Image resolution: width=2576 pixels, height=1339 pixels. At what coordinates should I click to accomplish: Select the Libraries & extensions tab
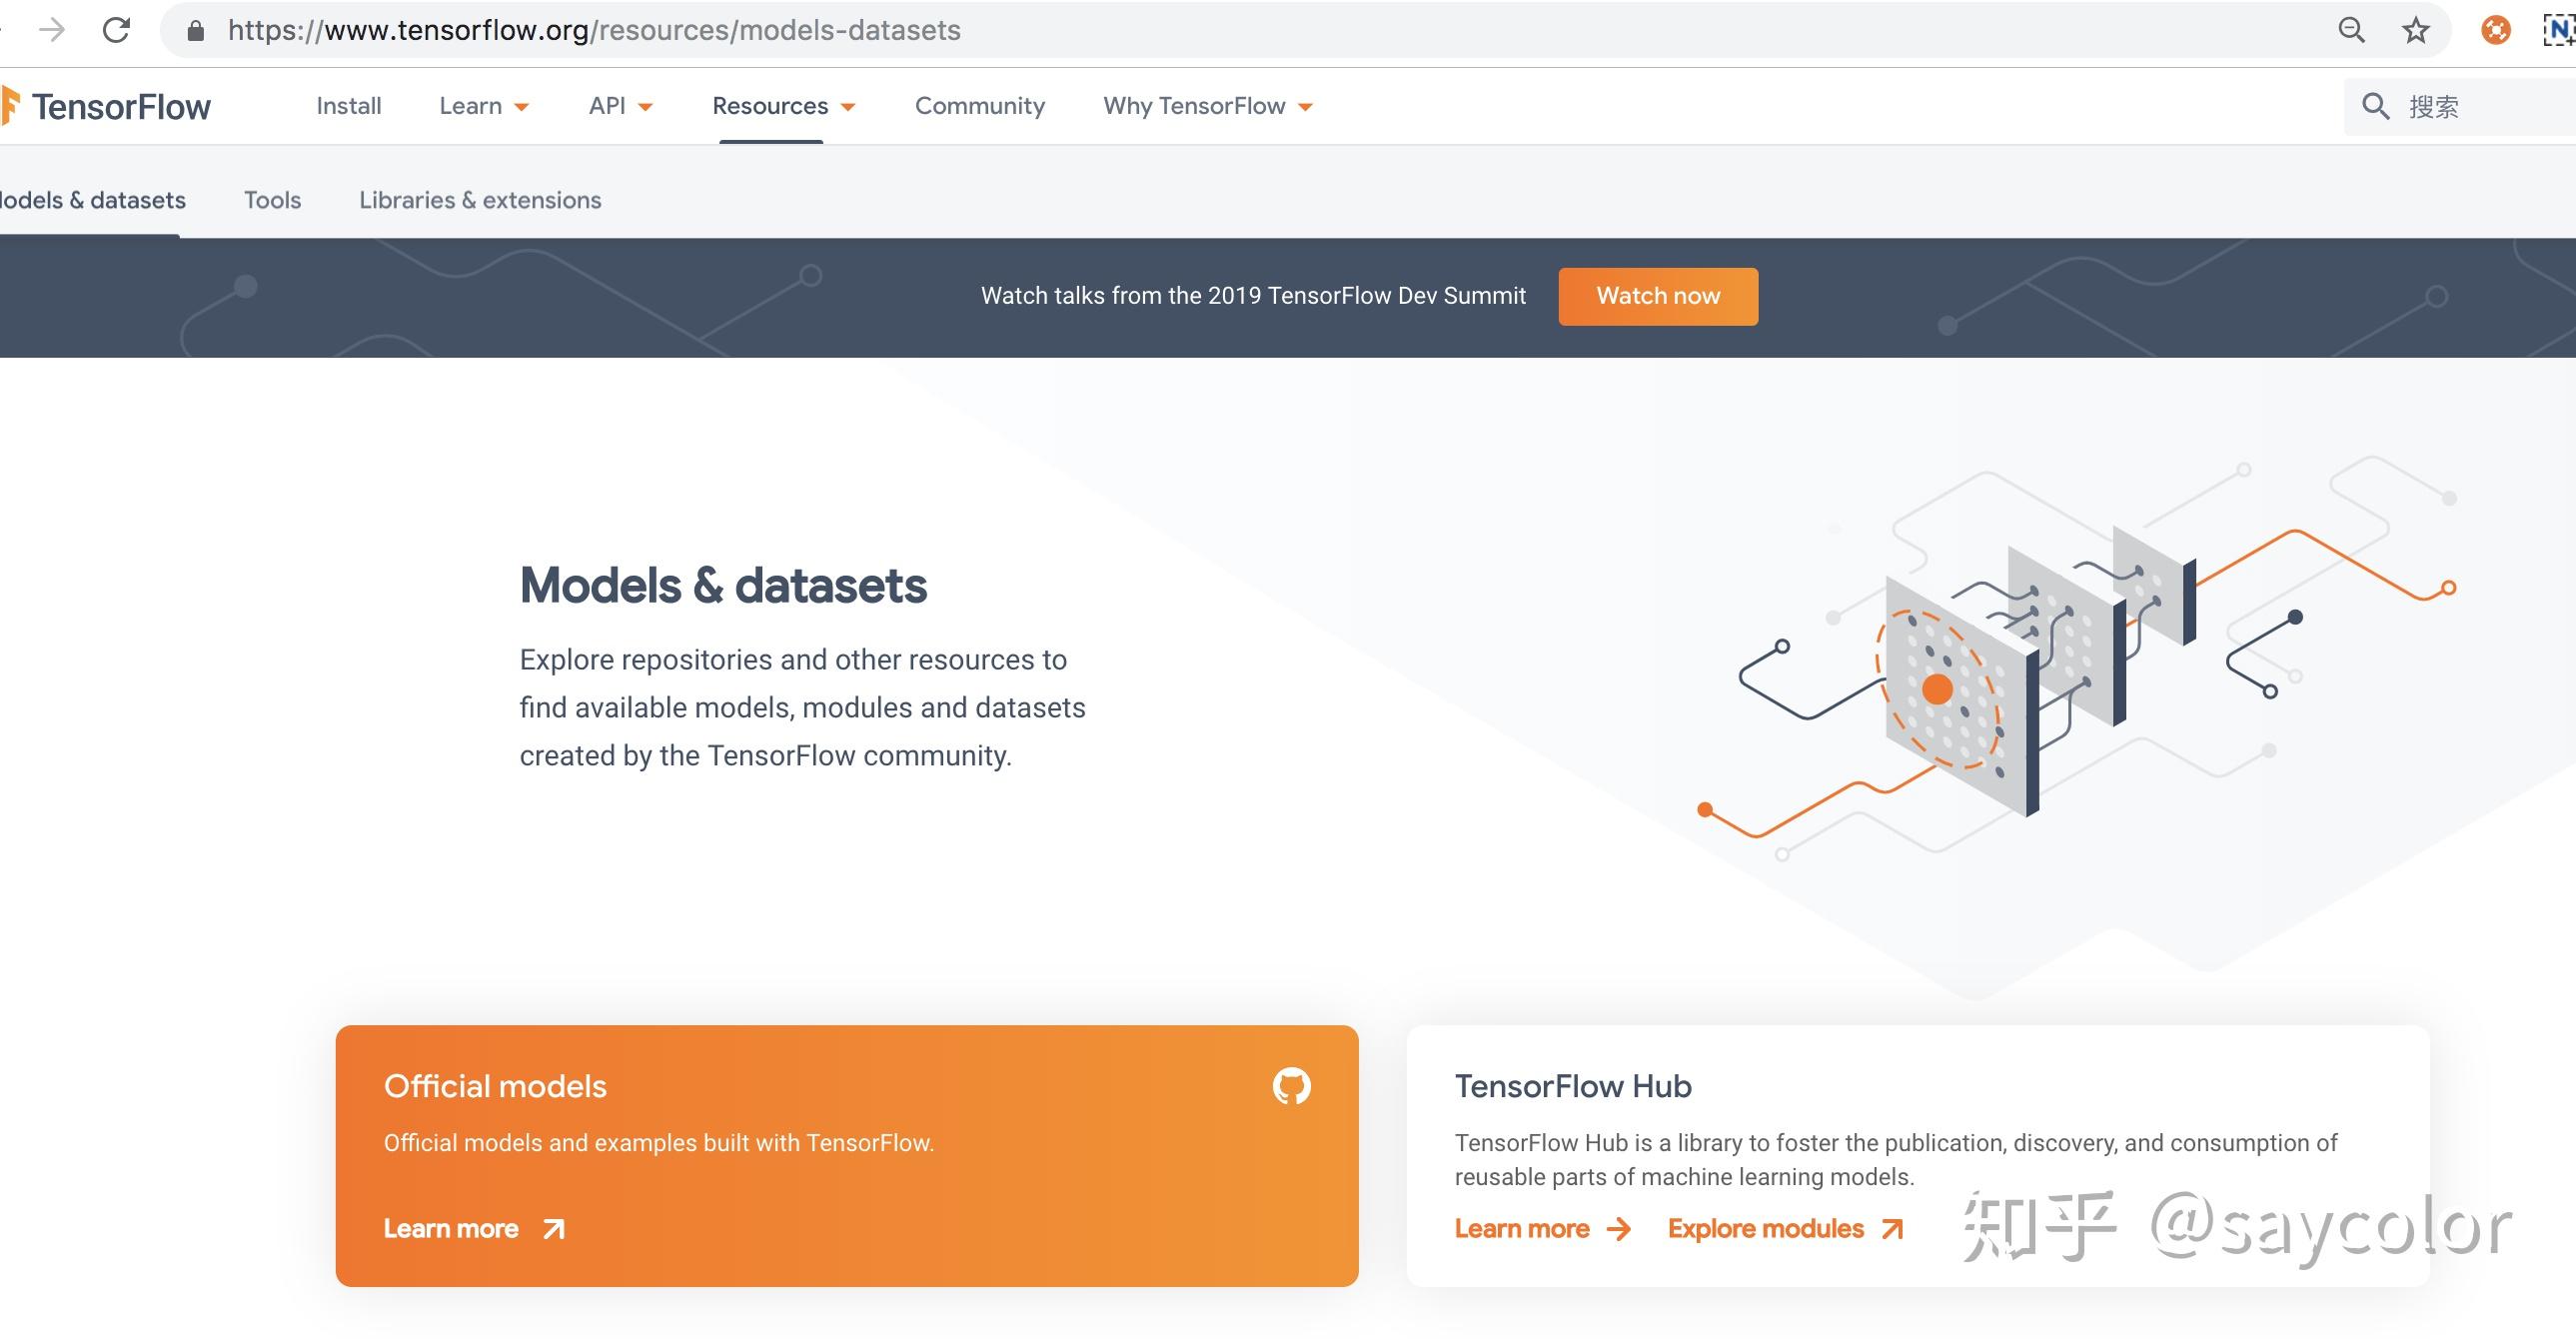479,199
